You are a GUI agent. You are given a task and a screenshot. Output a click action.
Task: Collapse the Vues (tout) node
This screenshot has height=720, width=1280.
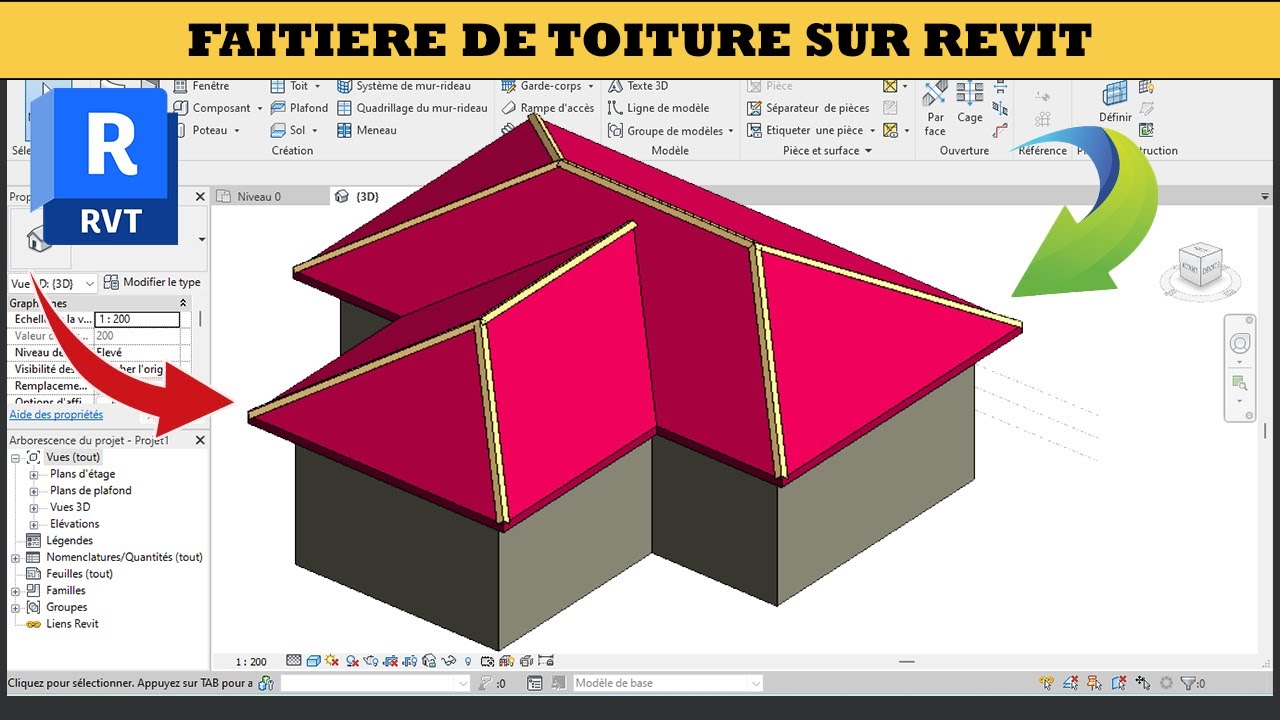(x=15, y=458)
